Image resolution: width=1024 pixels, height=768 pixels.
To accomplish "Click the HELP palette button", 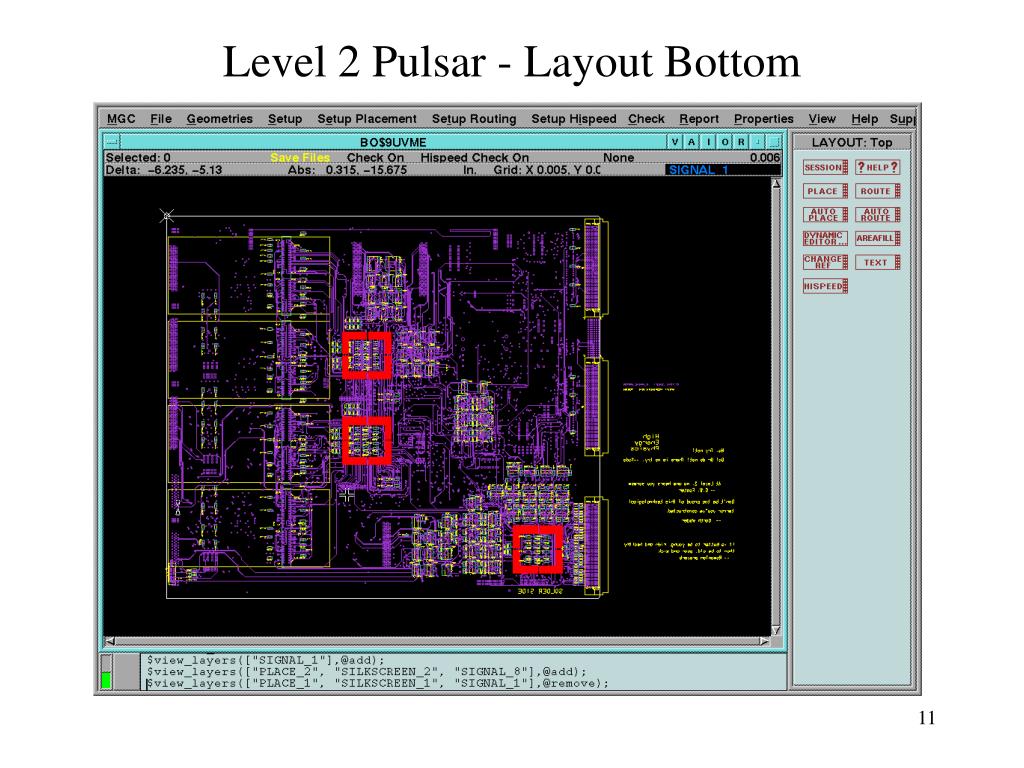I will [878, 167].
